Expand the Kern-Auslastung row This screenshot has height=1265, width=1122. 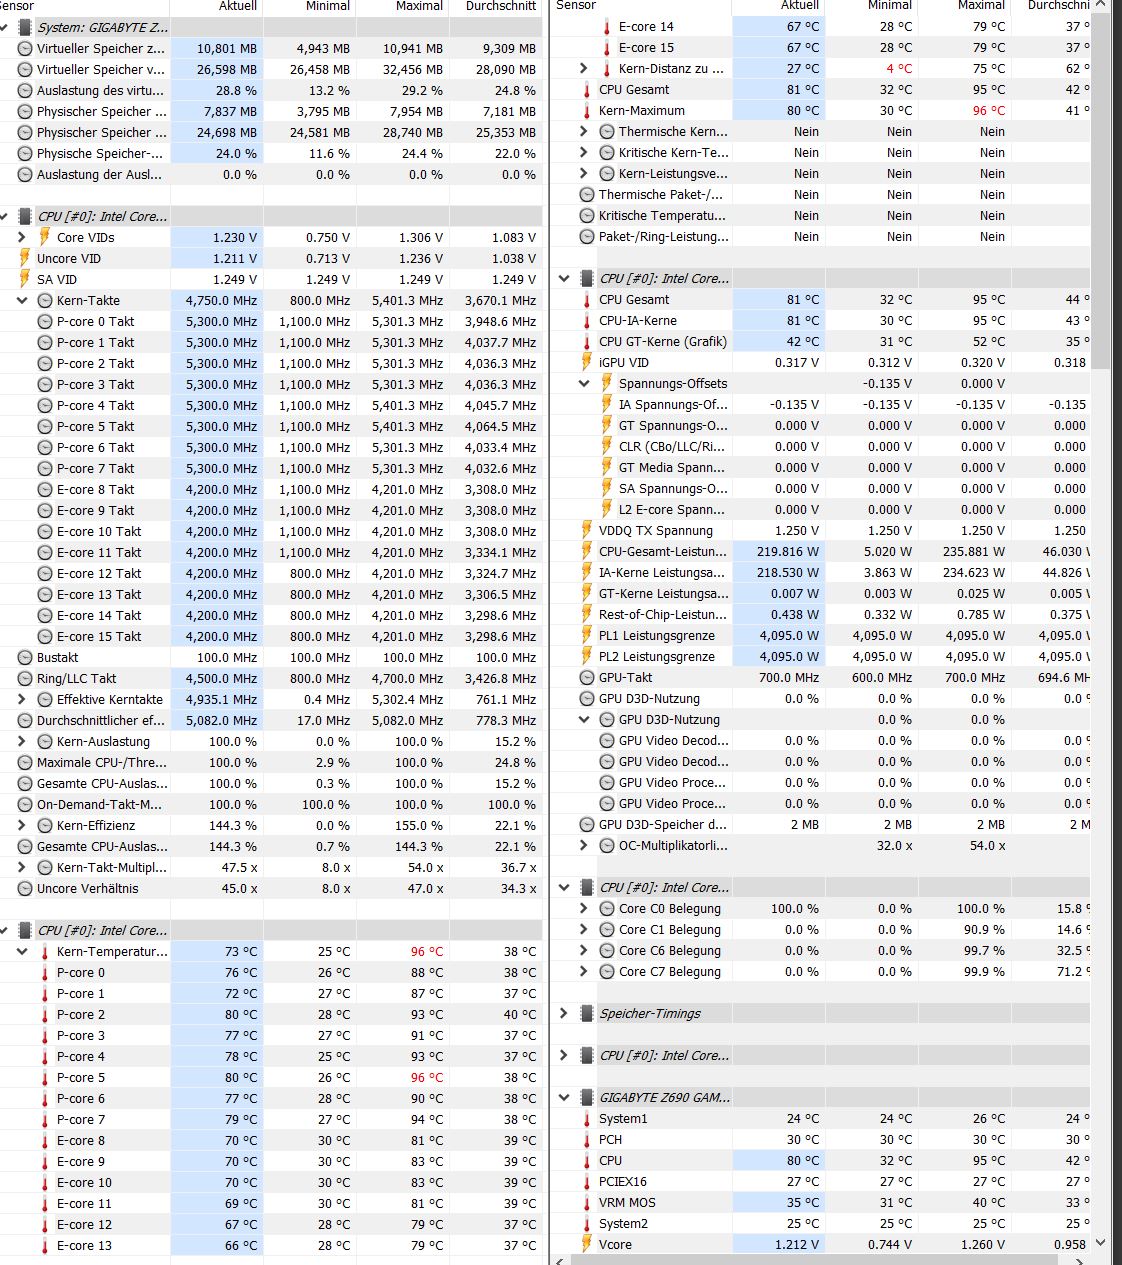click(22, 741)
